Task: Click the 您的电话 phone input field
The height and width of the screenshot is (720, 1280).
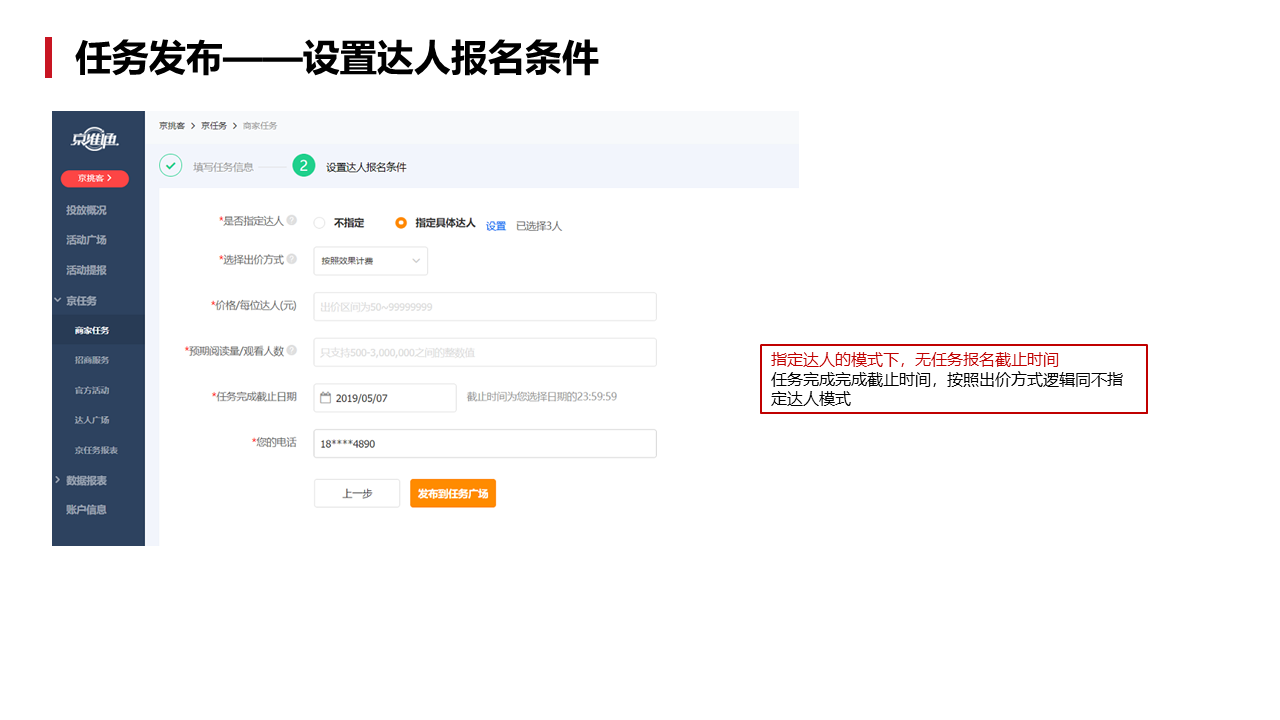Action: point(484,443)
